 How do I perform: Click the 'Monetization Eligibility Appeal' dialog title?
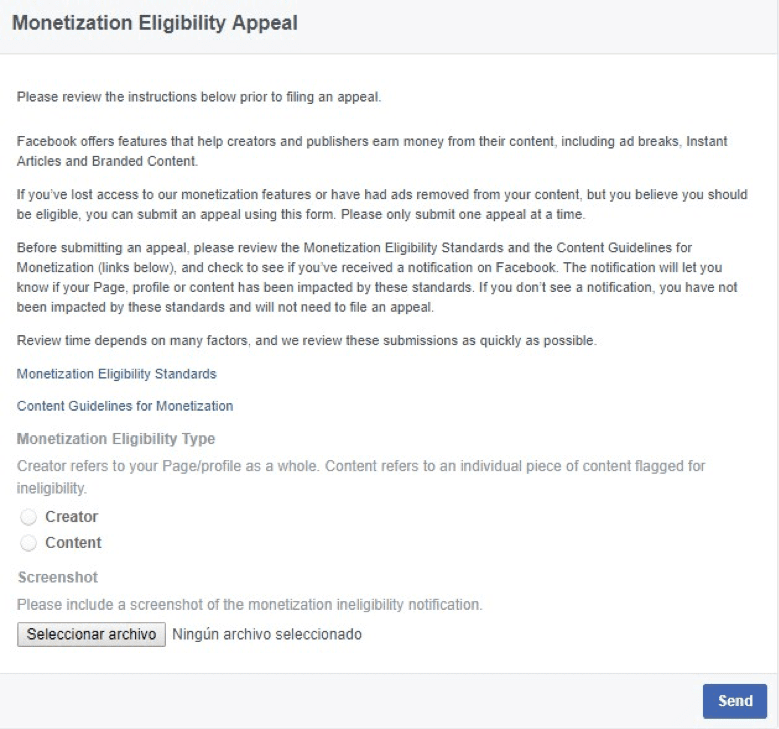(x=155, y=23)
